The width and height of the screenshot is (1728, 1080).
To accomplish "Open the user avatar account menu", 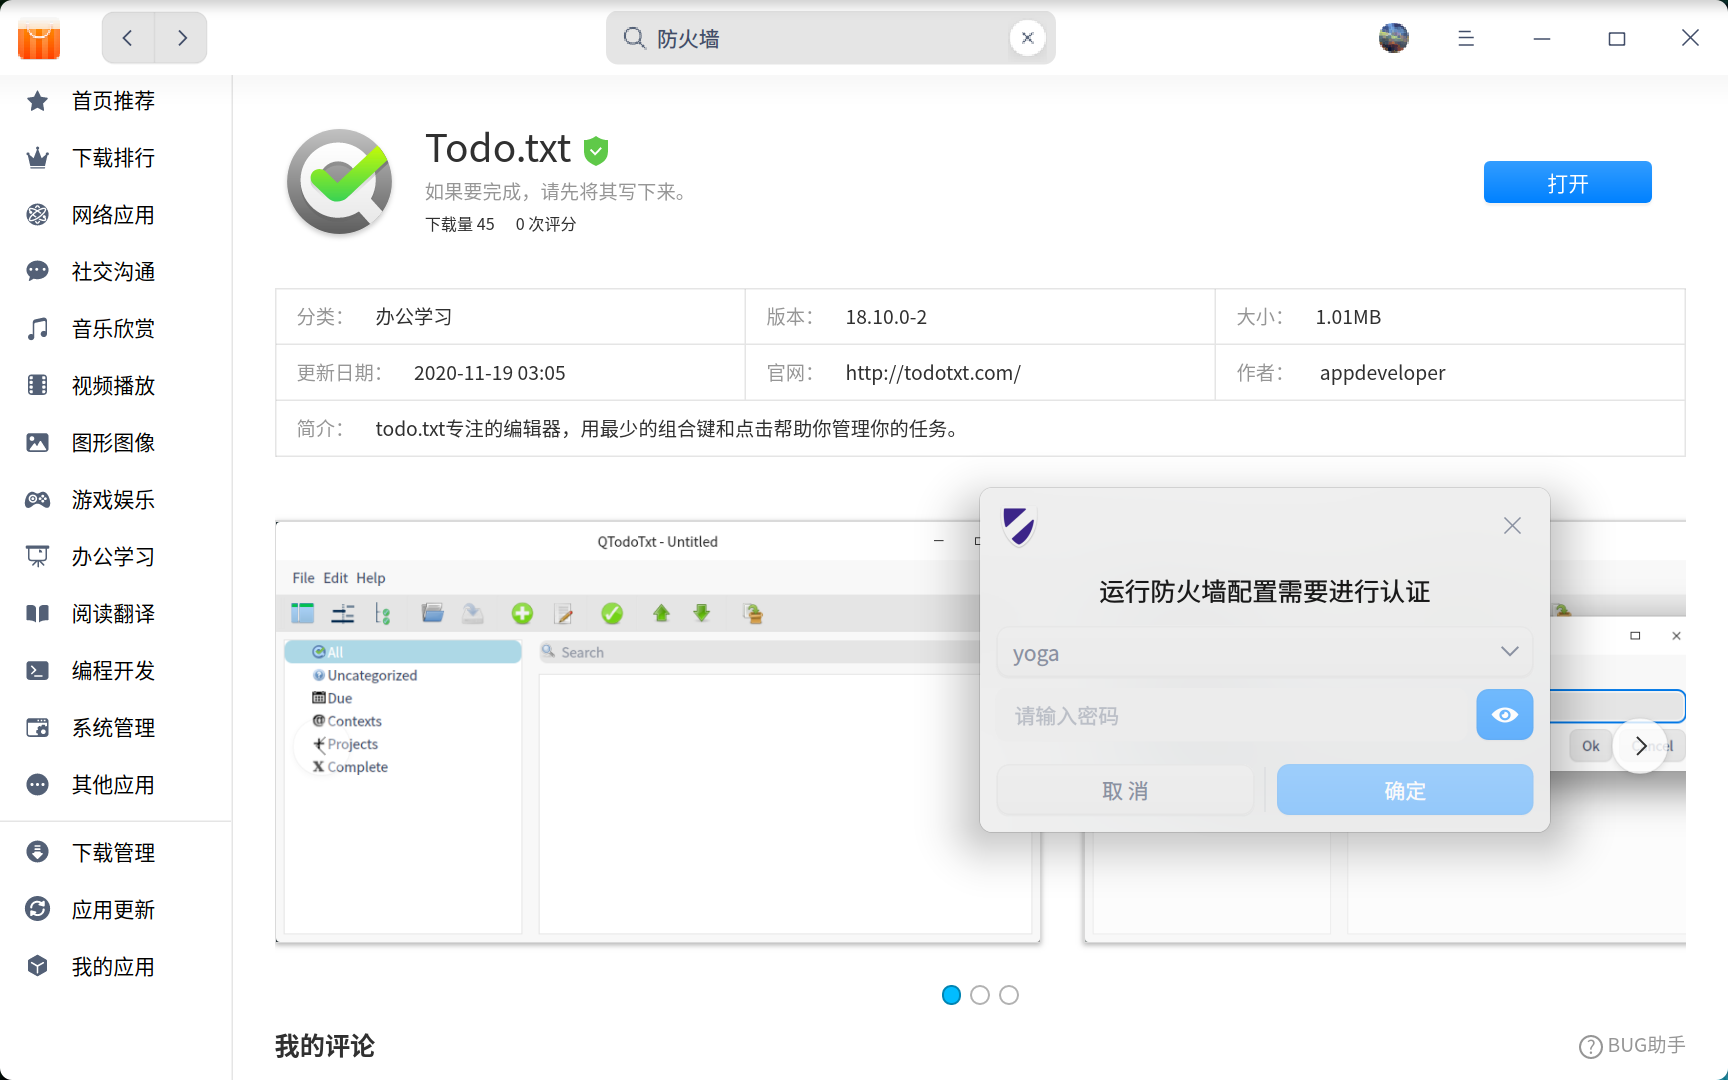I will (1393, 38).
